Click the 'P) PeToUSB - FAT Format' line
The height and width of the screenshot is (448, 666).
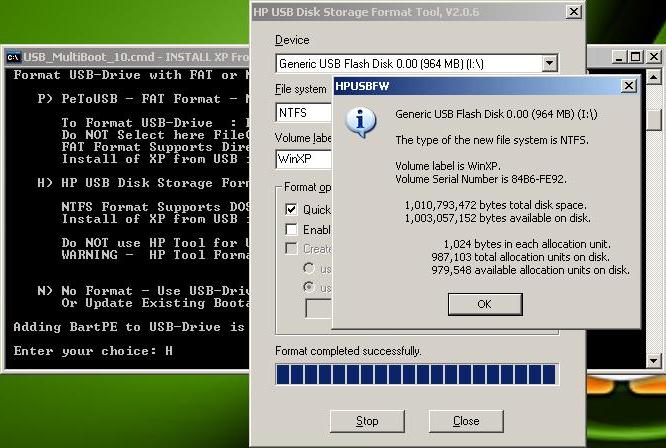[x=143, y=99]
